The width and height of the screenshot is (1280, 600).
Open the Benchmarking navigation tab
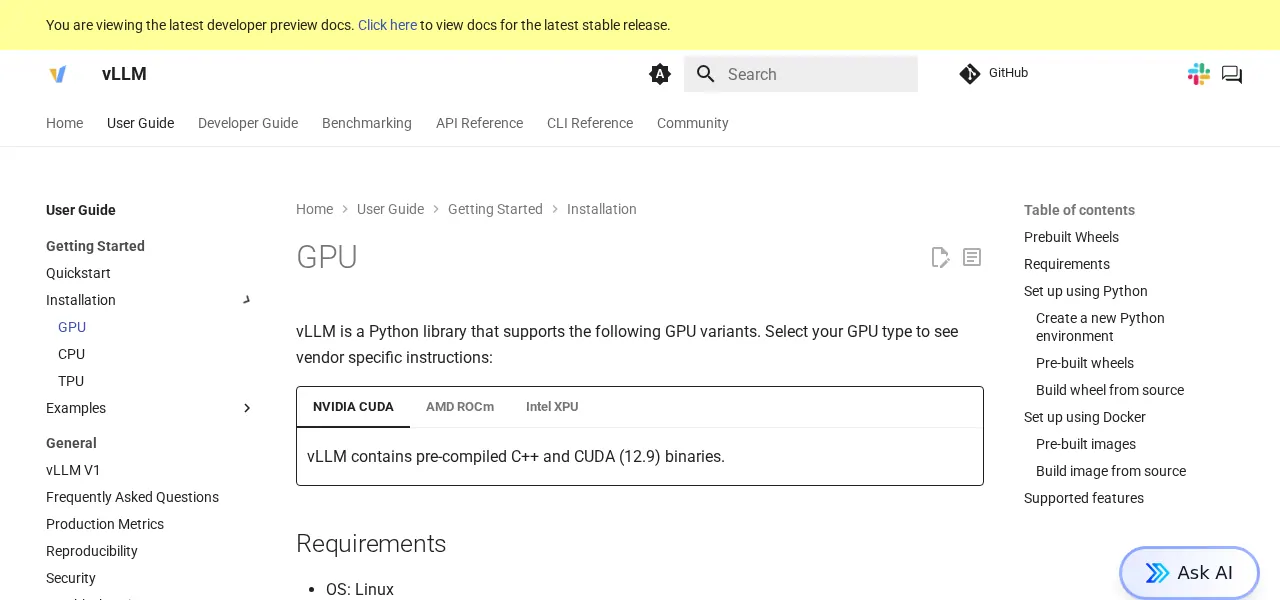tap(367, 123)
